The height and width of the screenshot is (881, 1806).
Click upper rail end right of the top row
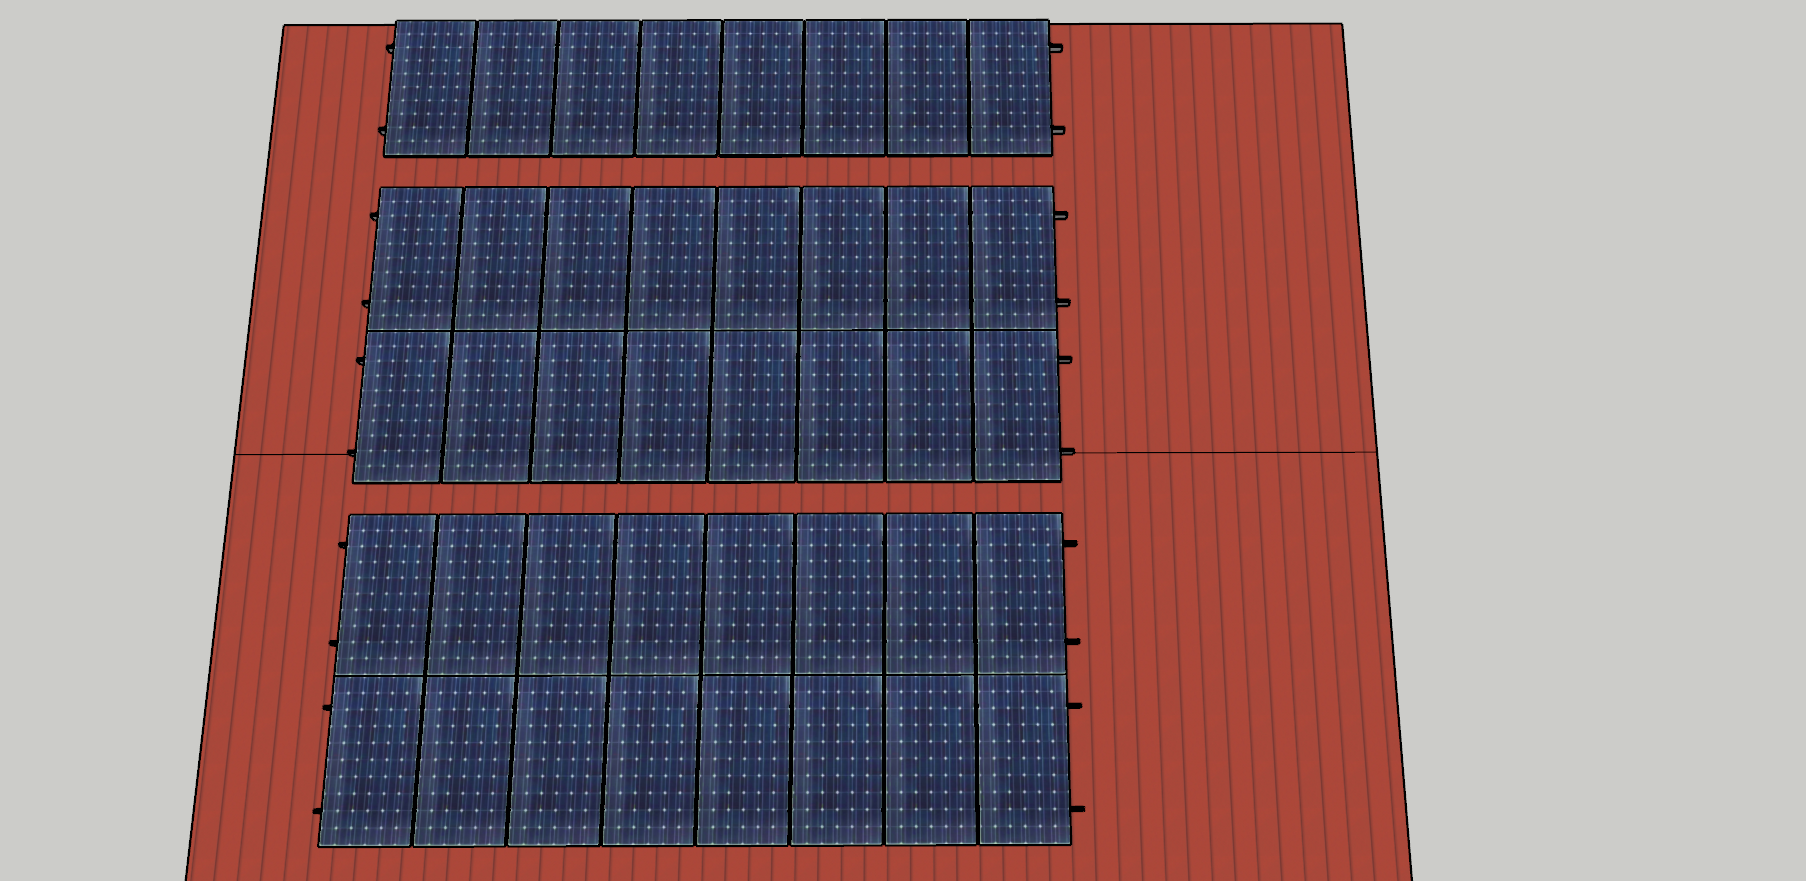pos(1056,48)
